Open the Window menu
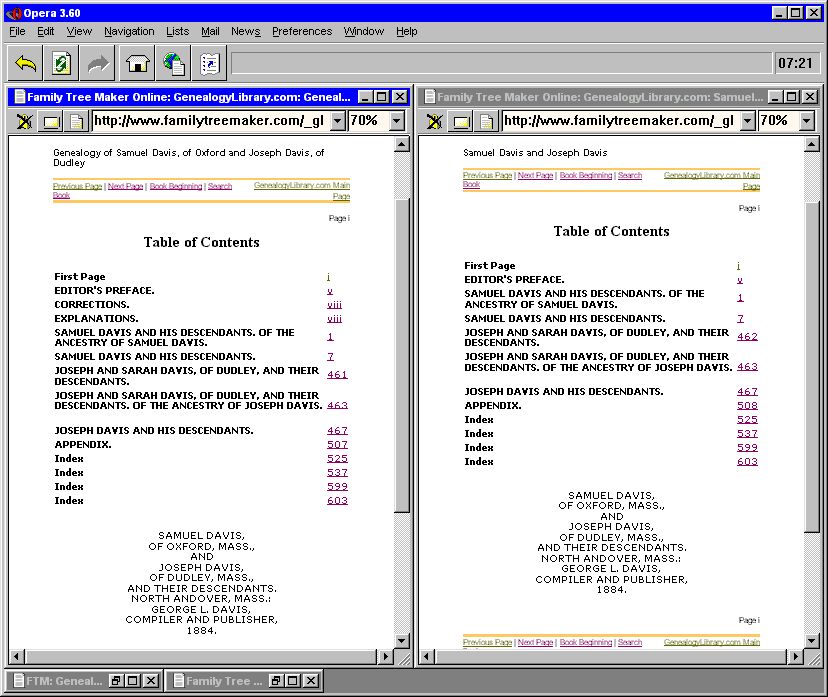Viewport: 828px width, 697px height. (x=364, y=31)
